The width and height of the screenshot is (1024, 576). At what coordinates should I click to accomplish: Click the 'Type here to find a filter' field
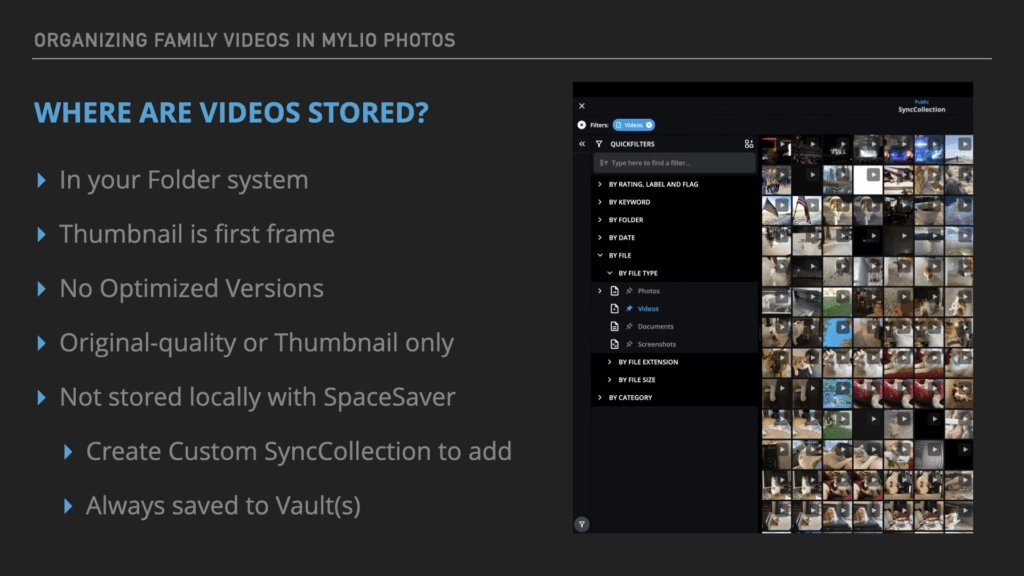point(675,163)
